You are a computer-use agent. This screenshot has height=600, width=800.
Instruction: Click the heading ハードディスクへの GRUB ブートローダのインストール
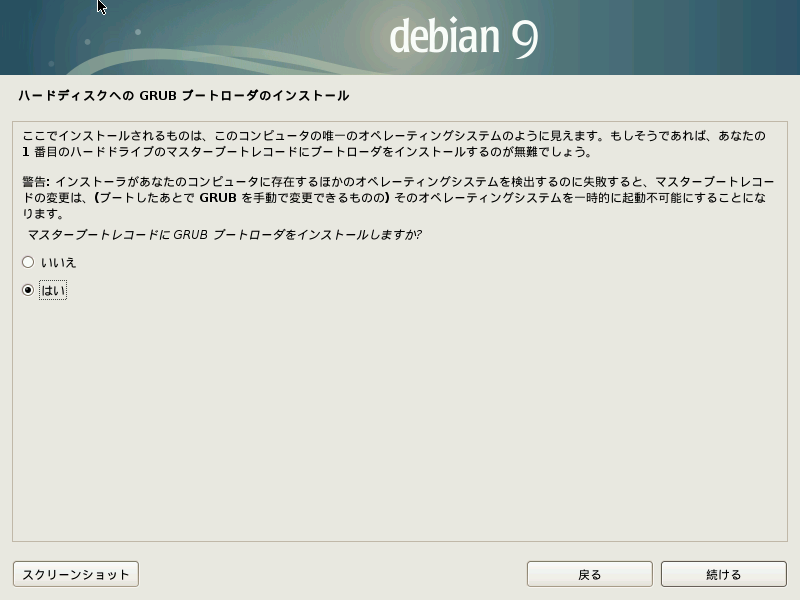[184, 96]
